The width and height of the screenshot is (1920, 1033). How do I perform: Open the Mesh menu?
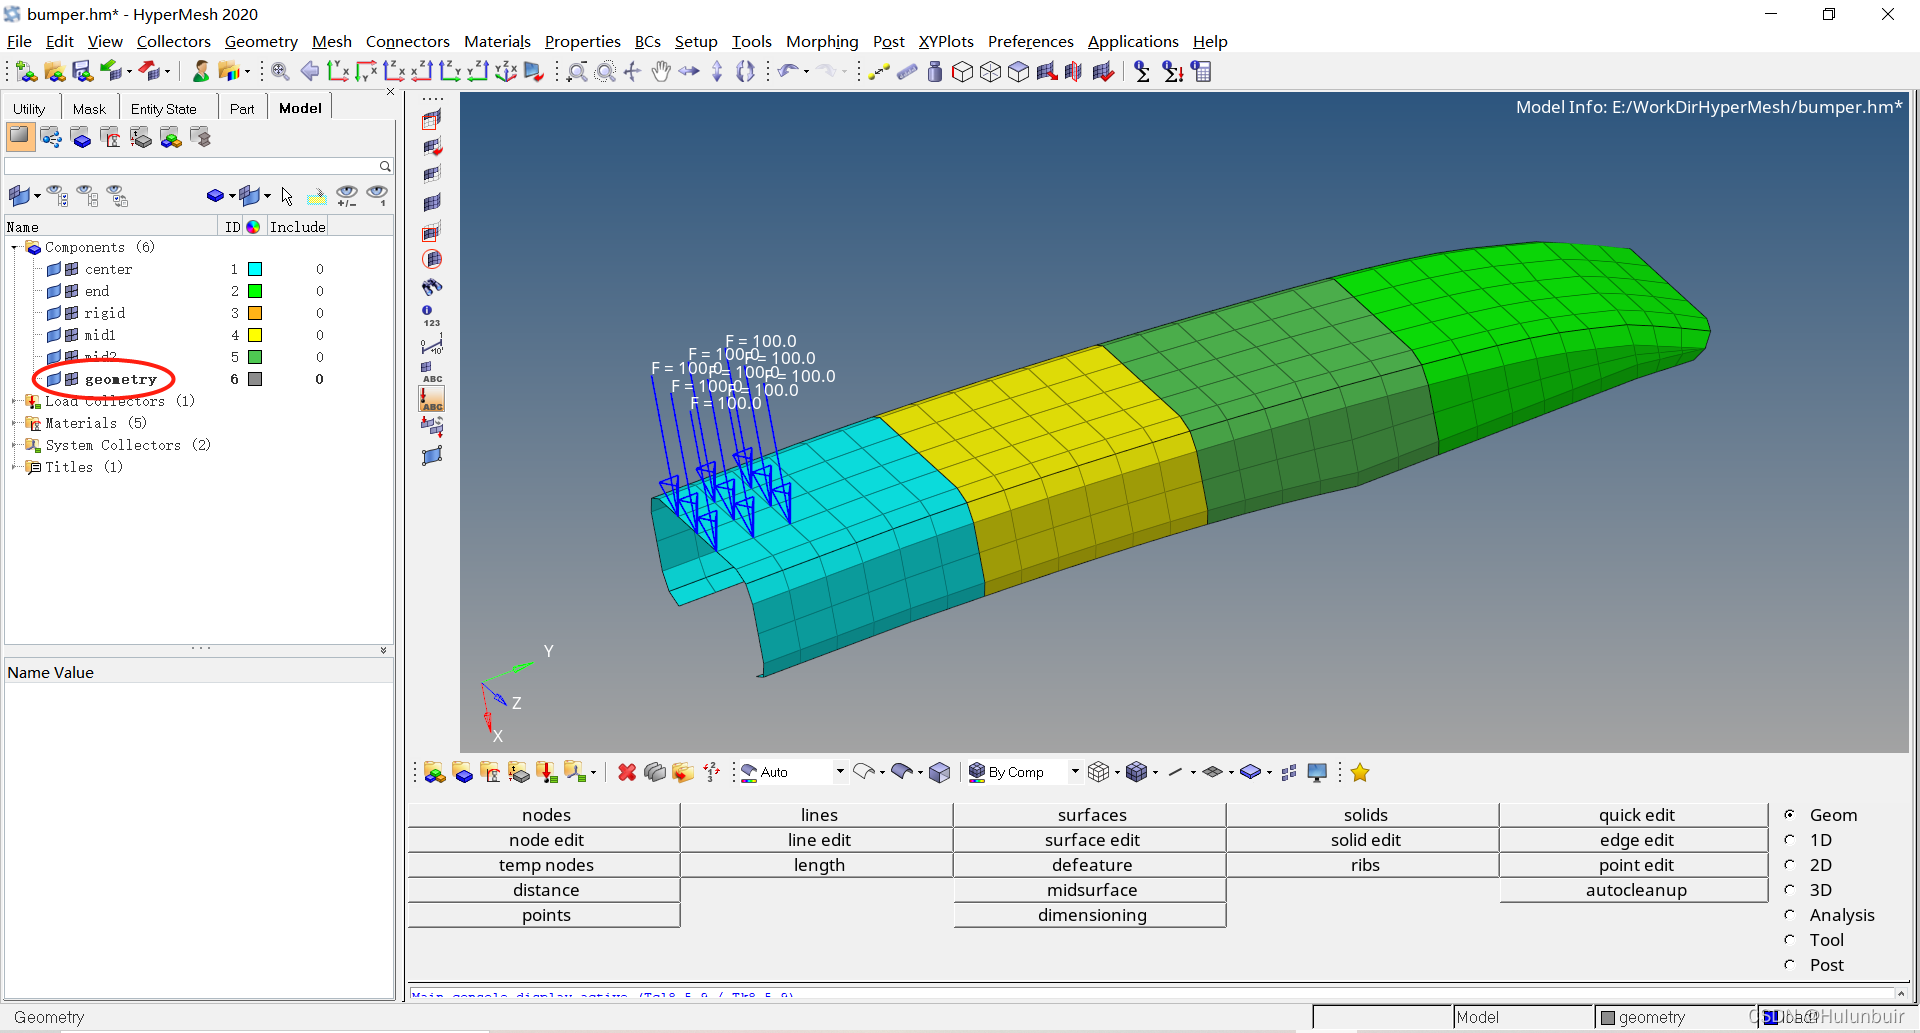(x=332, y=41)
